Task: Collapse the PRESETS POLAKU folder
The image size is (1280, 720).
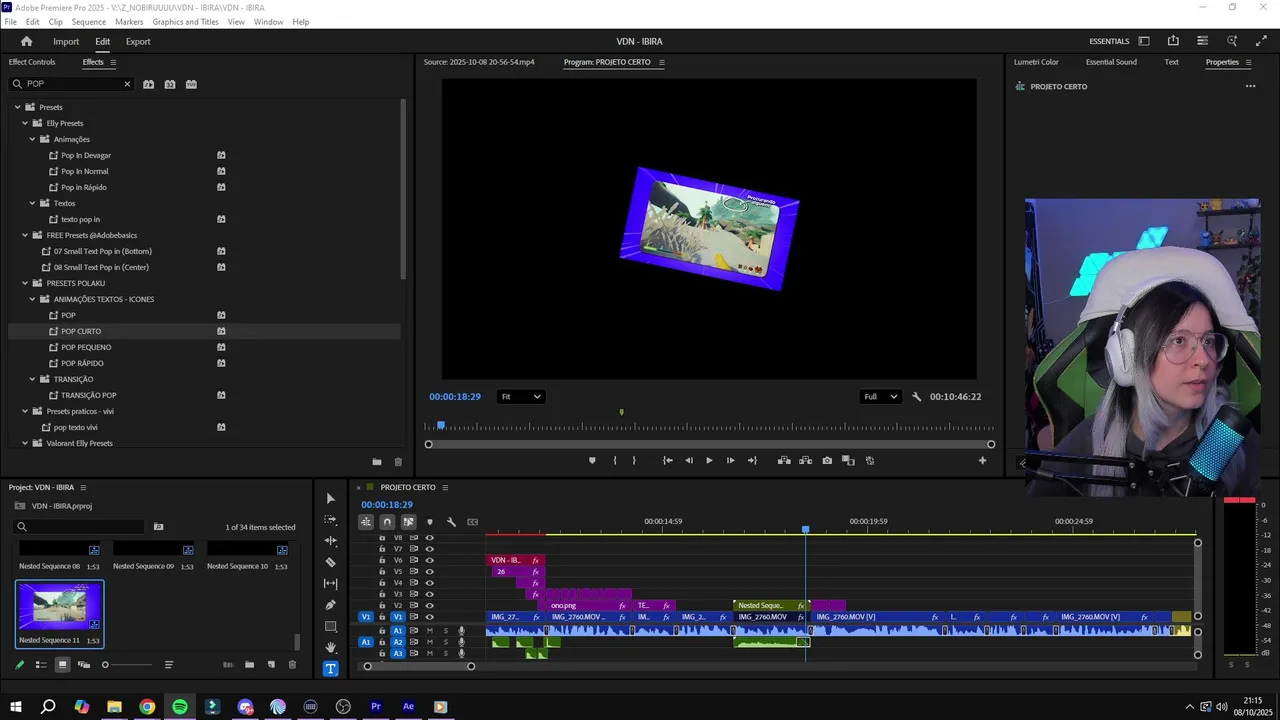Action: click(x=25, y=283)
